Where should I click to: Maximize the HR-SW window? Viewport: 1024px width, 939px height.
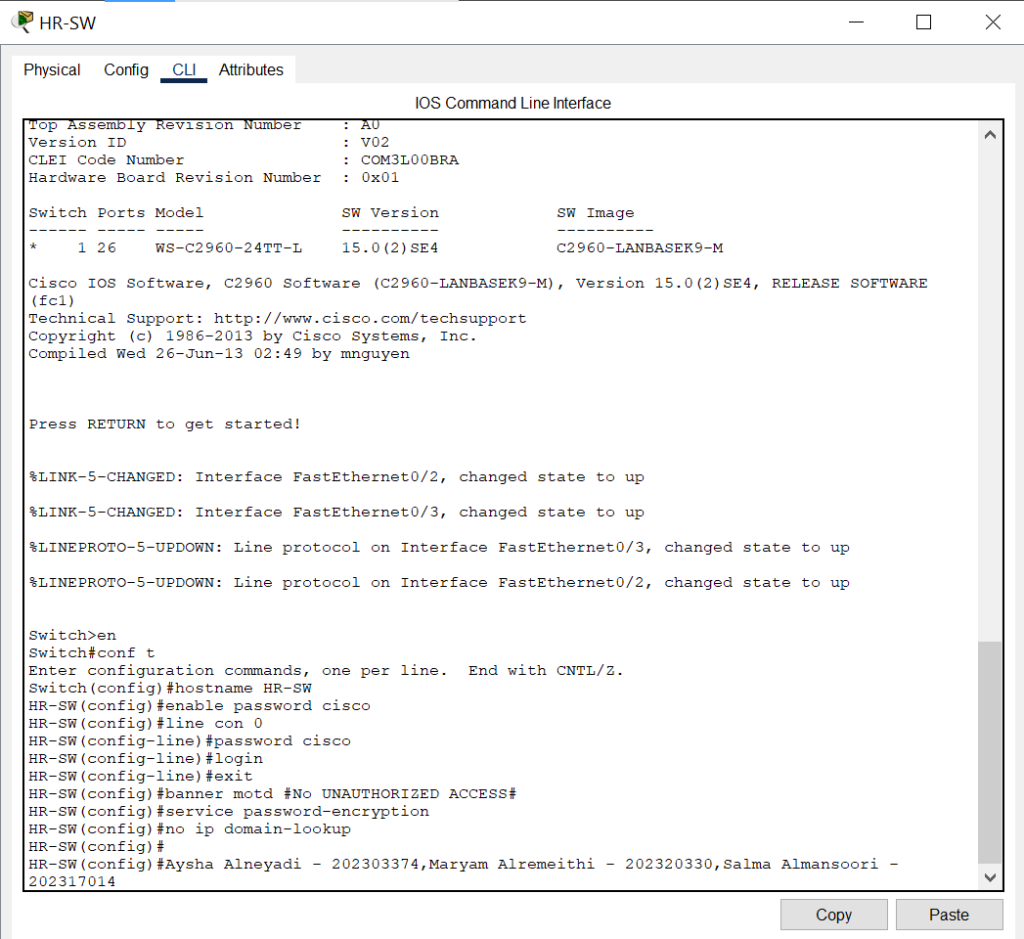[923, 22]
